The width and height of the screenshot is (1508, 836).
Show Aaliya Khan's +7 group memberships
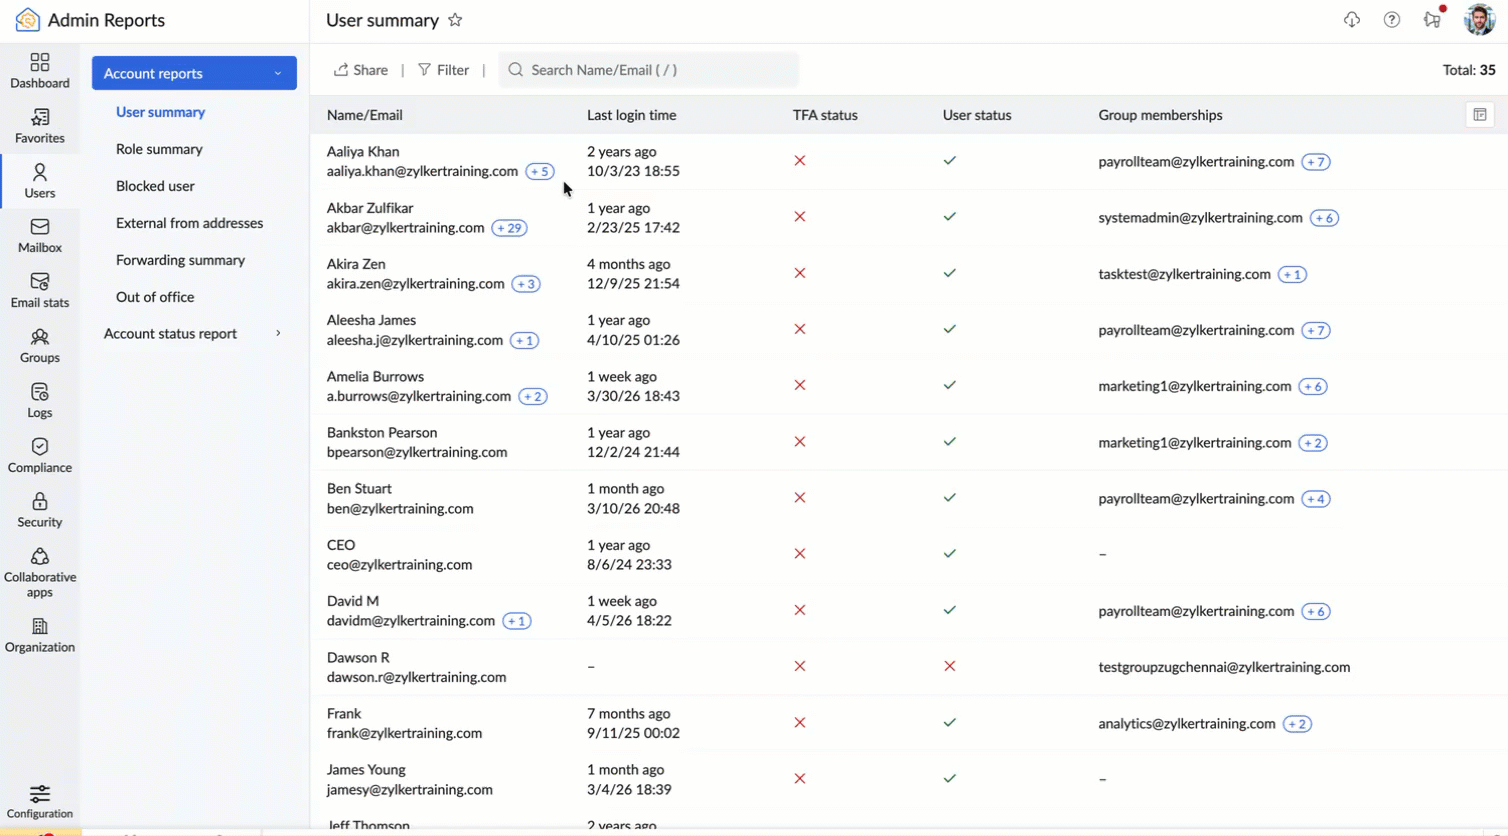click(x=1315, y=162)
